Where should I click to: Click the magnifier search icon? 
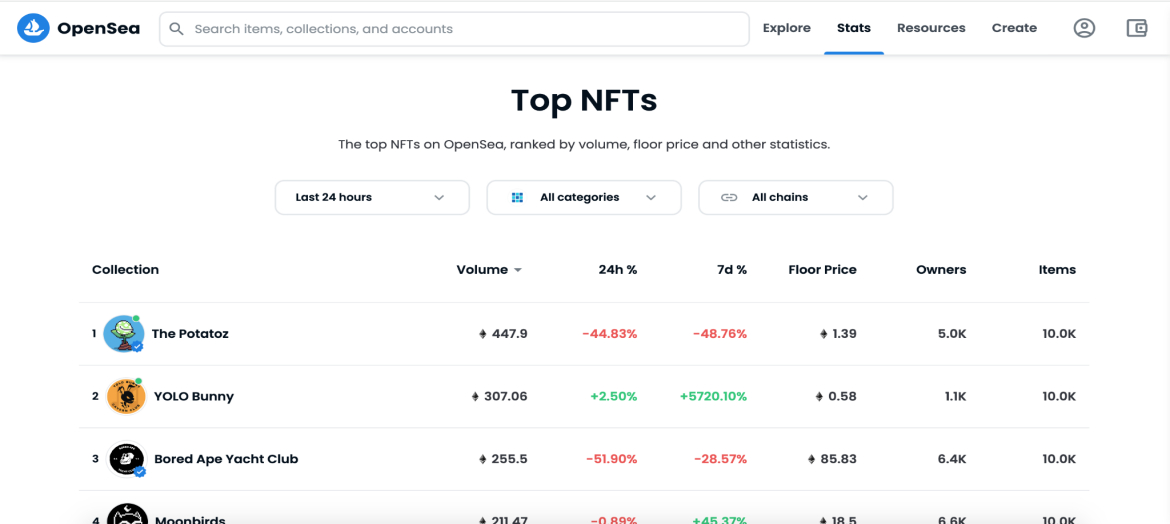(176, 29)
